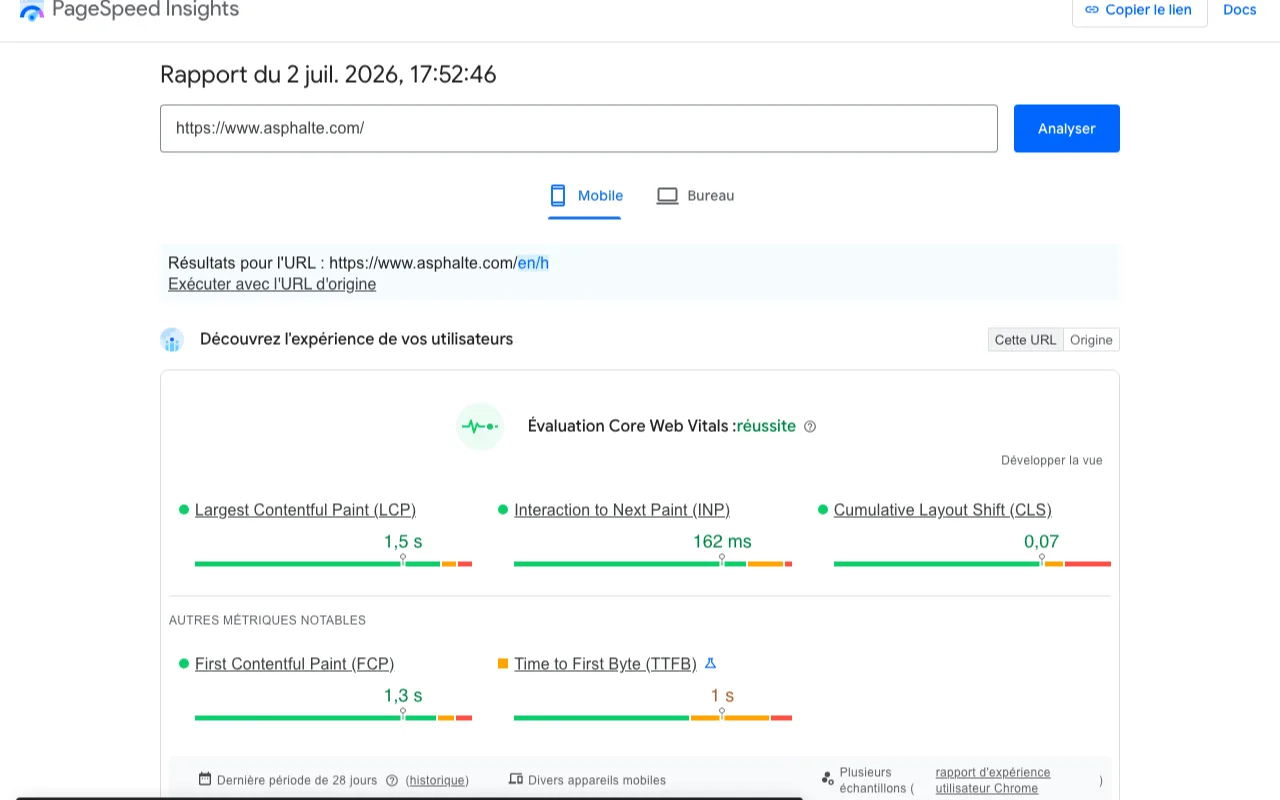Open Largest Contentful Paint (LCP) link

coord(305,510)
